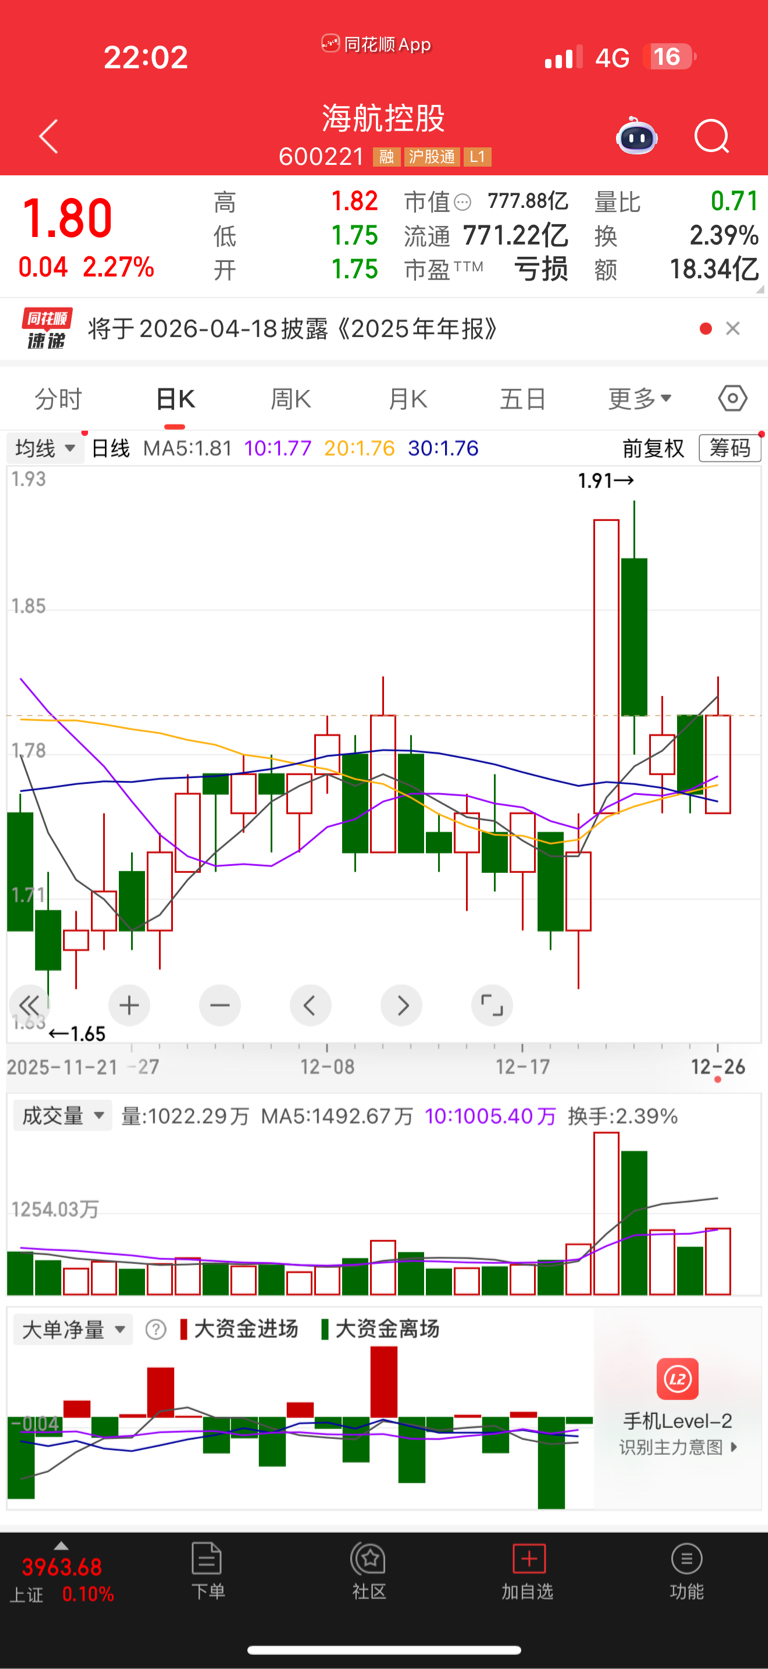768x1669 pixels.
Task: Tap the 融 margin badge
Action: coord(386,157)
